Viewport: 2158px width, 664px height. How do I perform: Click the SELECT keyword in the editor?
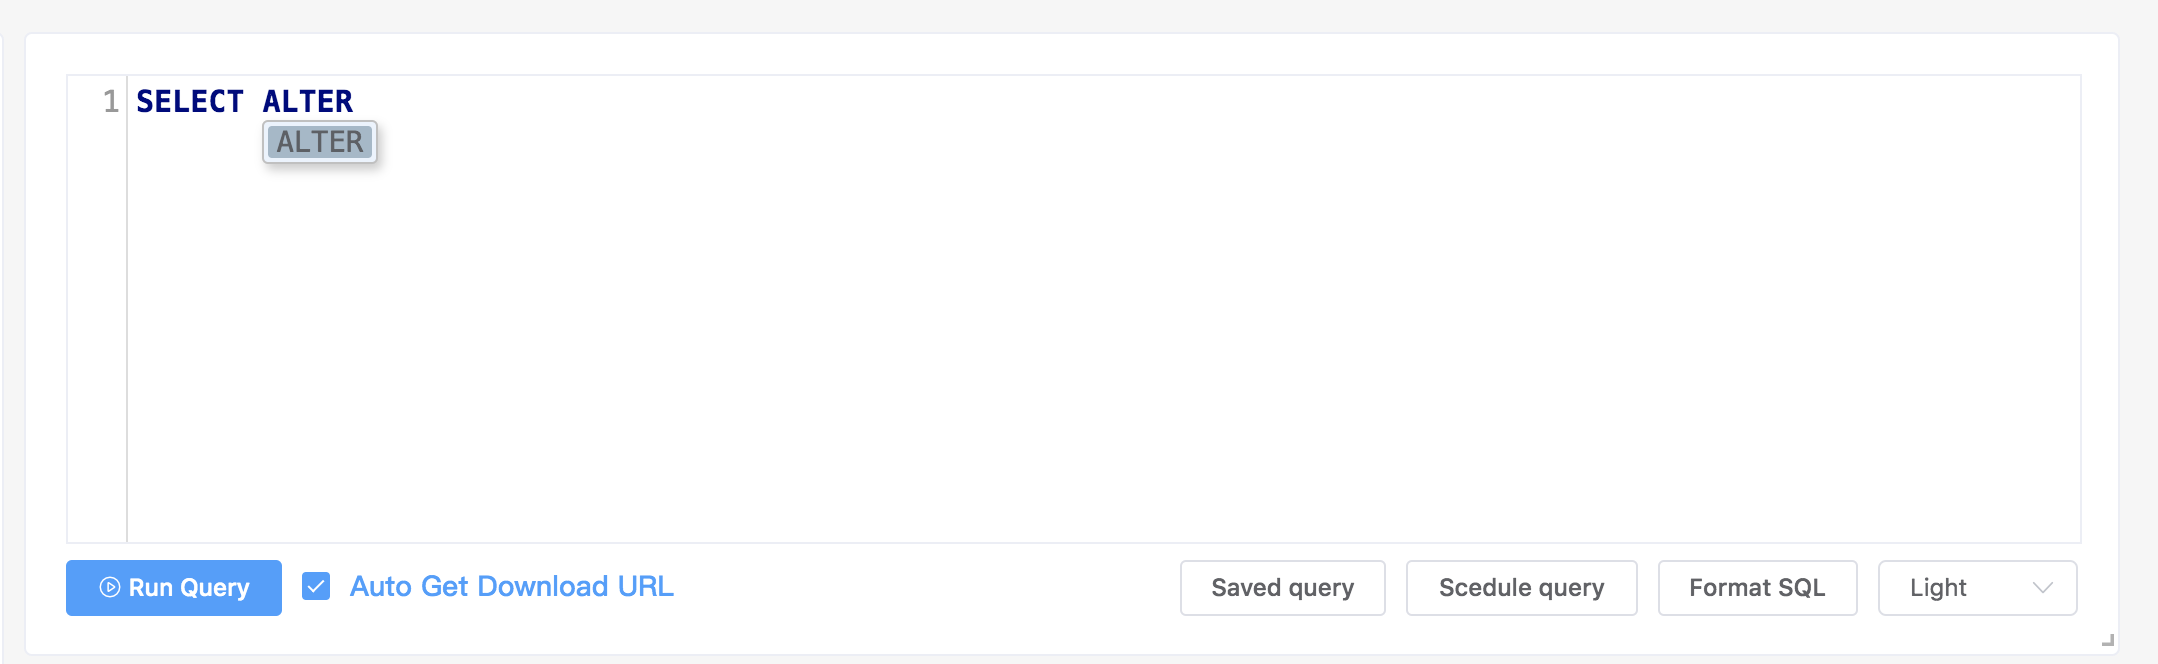(x=189, y=101)
